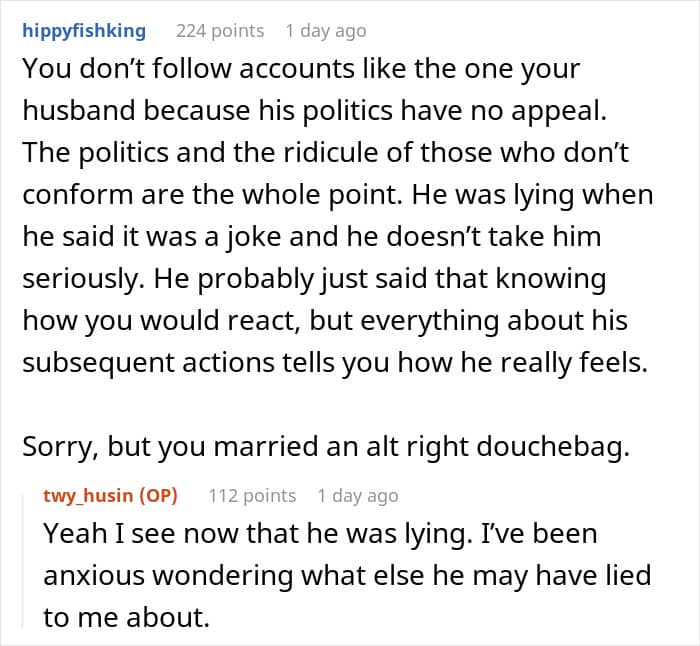Click the reply line 'Yeah I see now'
The width and height of the screenshot is (700, 646).
tap(320, 534)
